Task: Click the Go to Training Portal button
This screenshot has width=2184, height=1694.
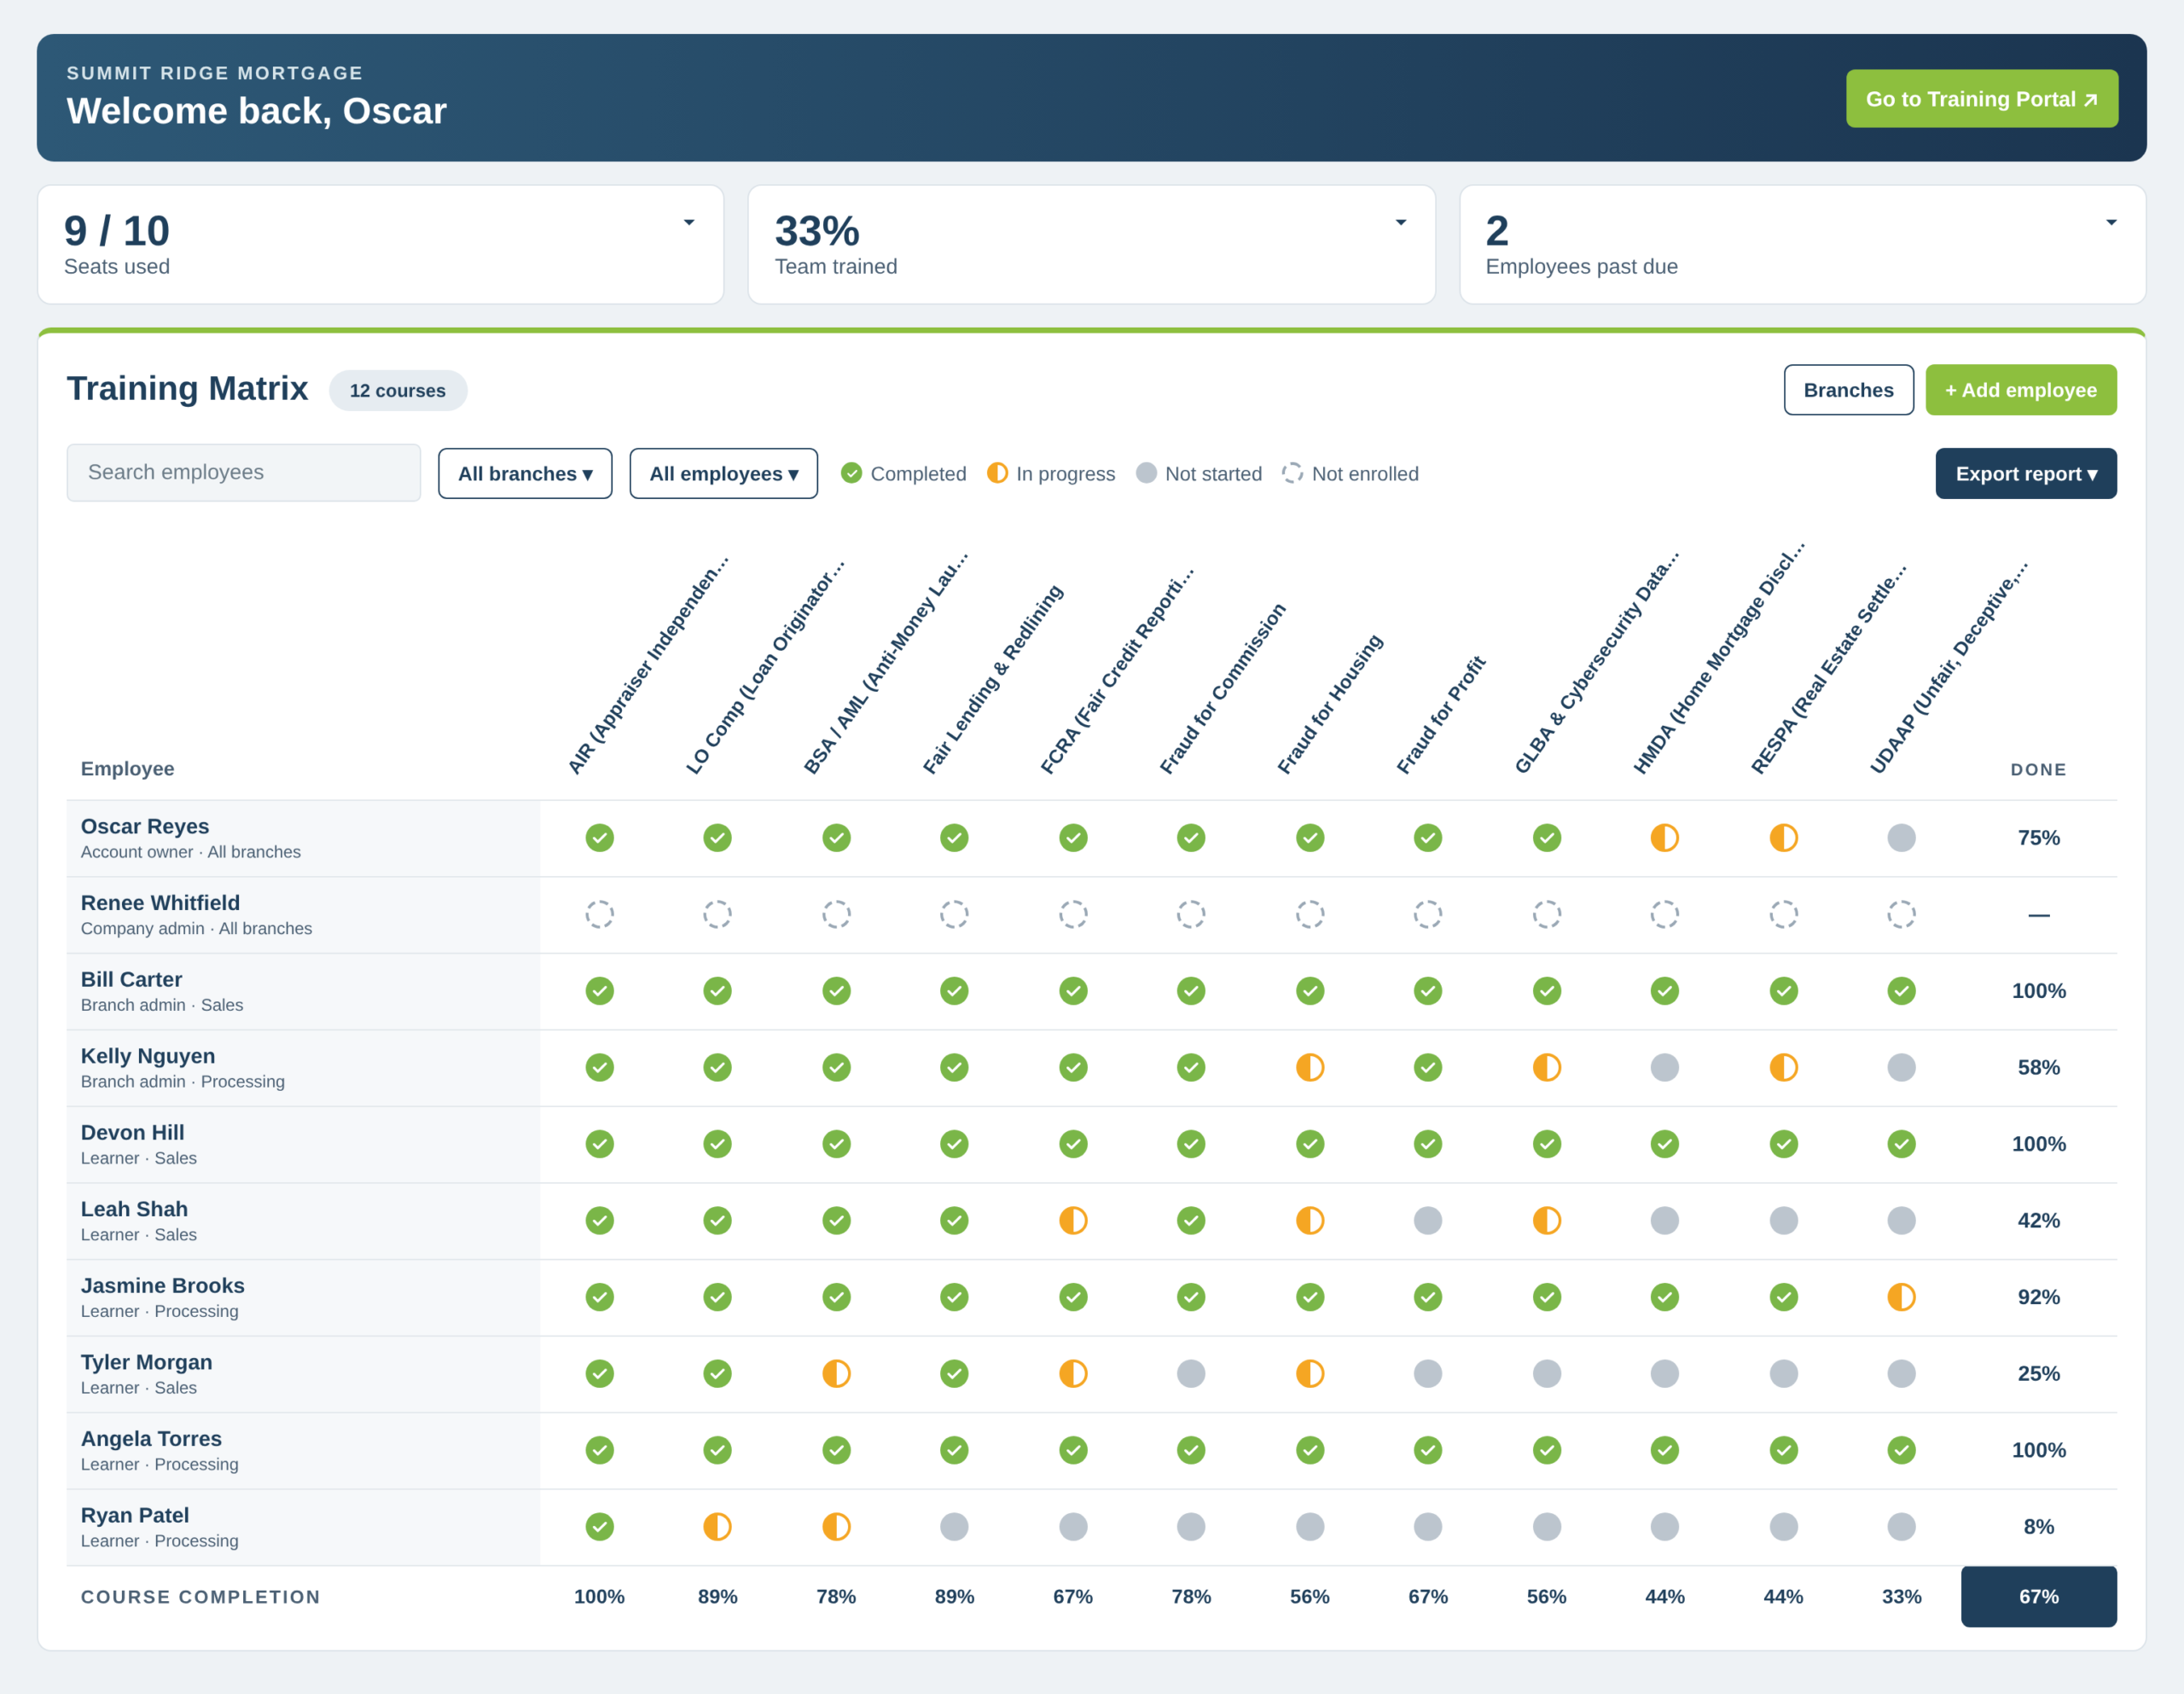Action: point(1981,98)
